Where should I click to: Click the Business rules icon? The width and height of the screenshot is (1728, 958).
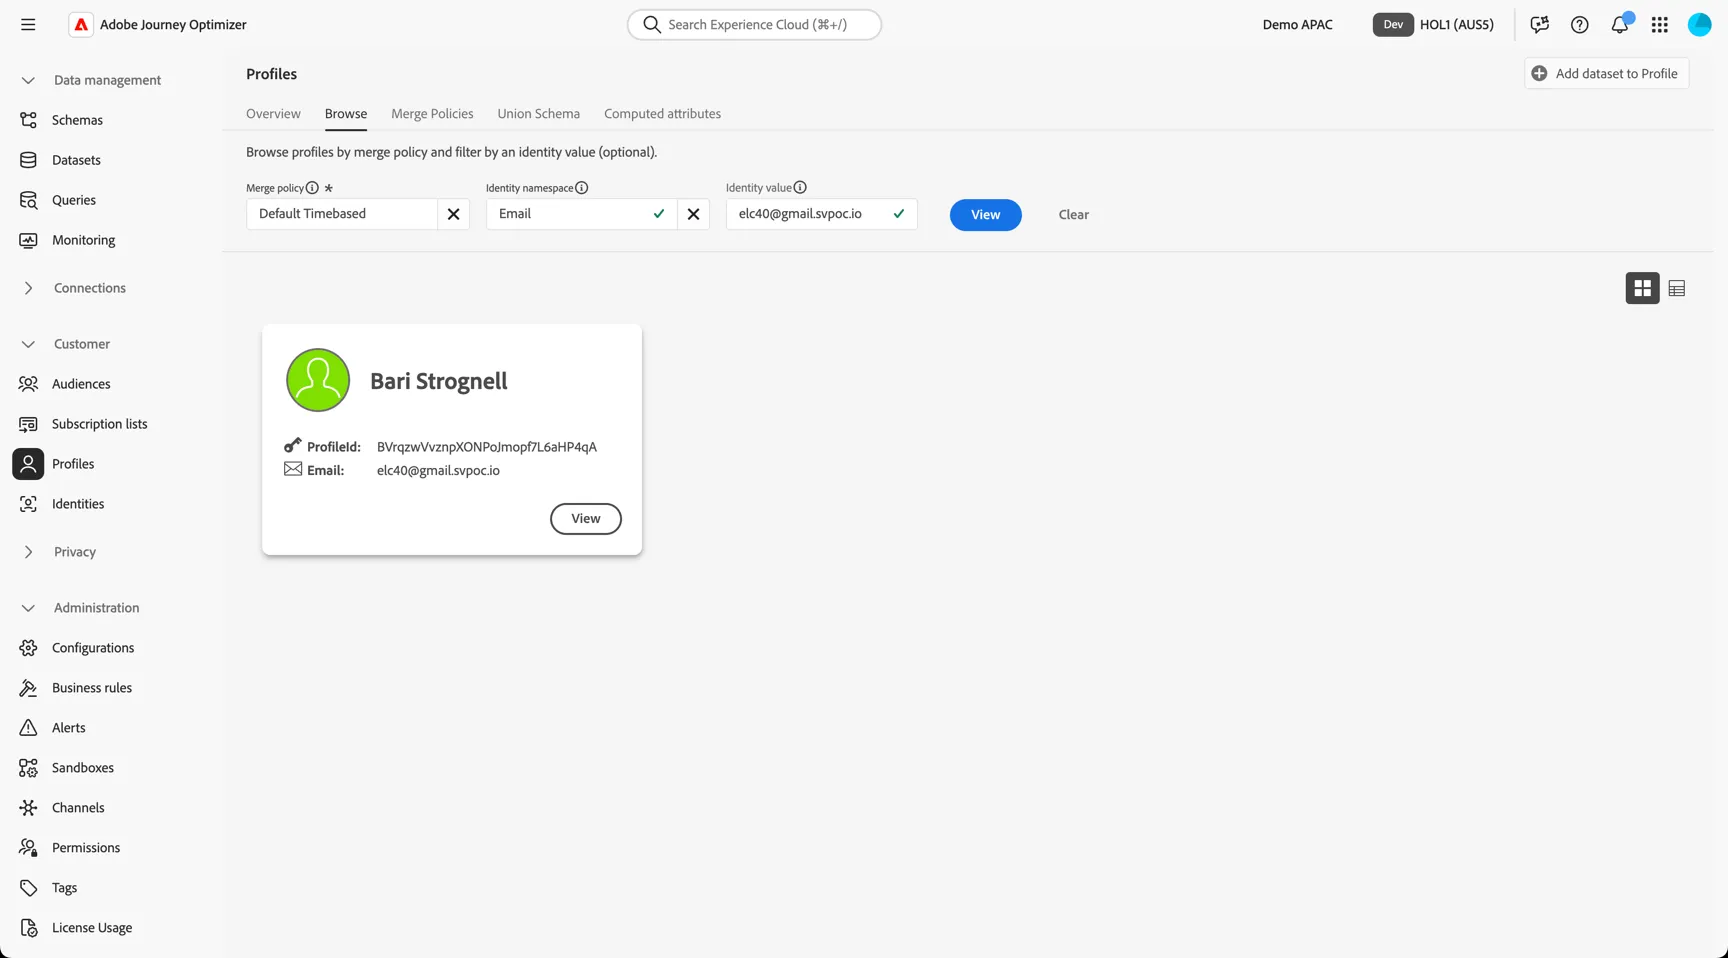[28, 688]
